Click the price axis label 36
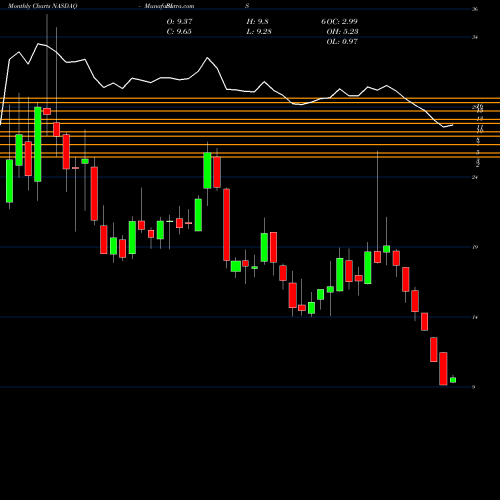500x500 pixels. [x=475, y=9]
